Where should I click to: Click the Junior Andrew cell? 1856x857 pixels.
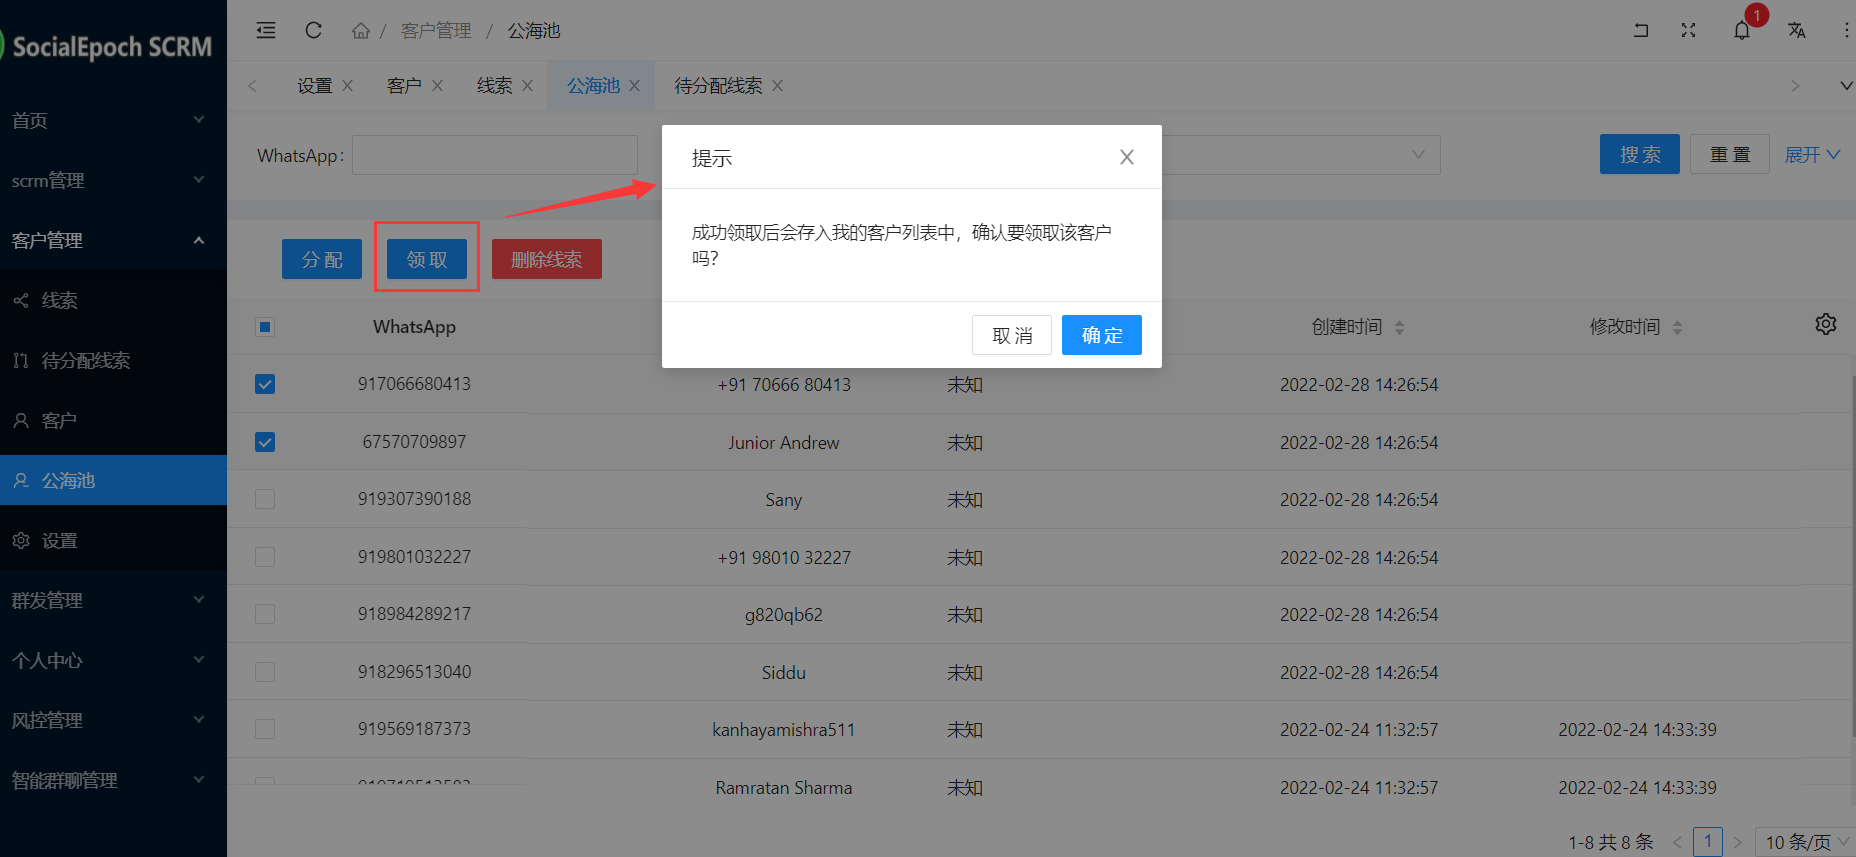click(784, 443)
